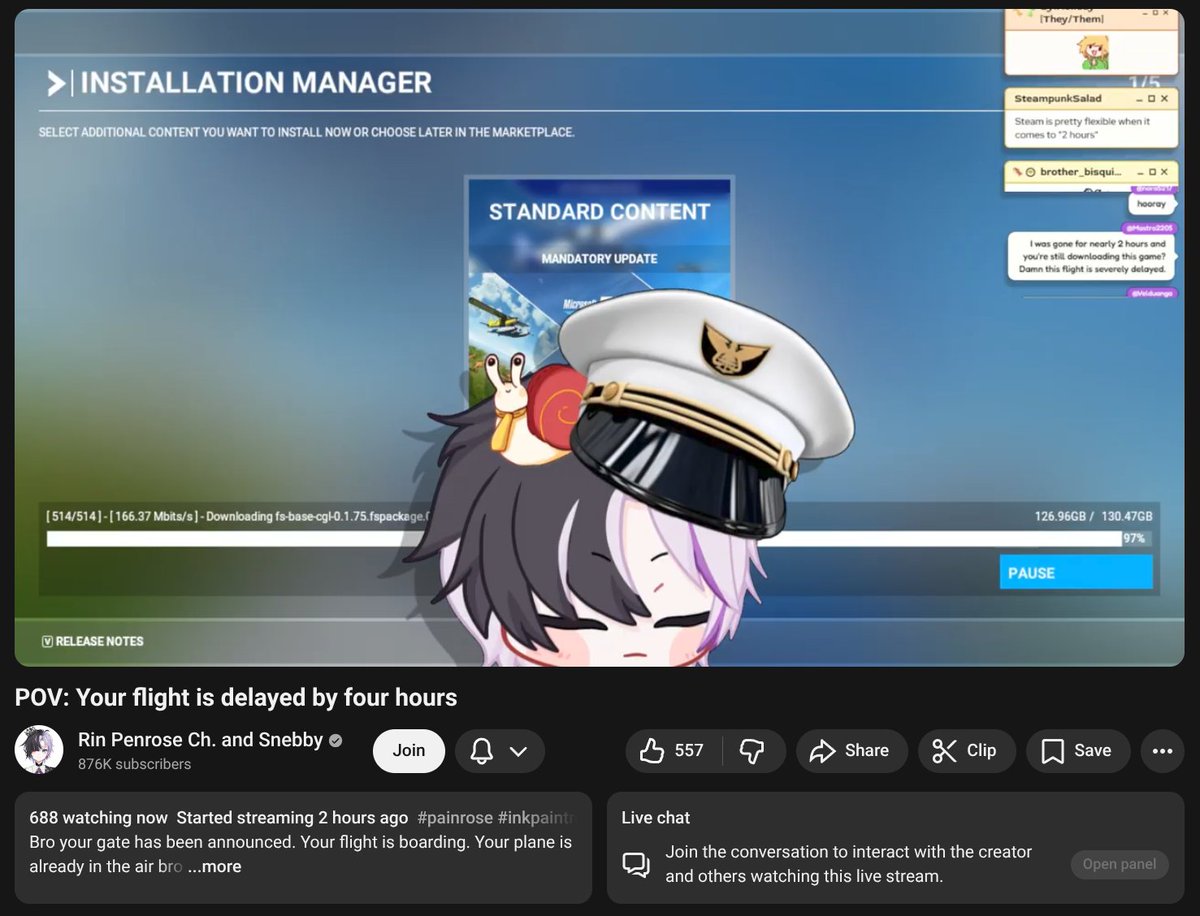The height and width of the screenshot is (916, 1200).
Task: Save the video to a playlist
Action: (1077, 751)
